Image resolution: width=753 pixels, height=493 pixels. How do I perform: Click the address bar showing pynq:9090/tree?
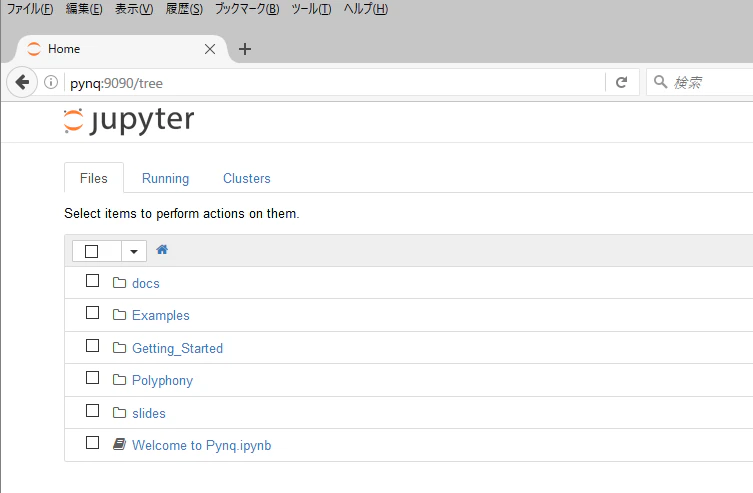[x=335, y=83]
